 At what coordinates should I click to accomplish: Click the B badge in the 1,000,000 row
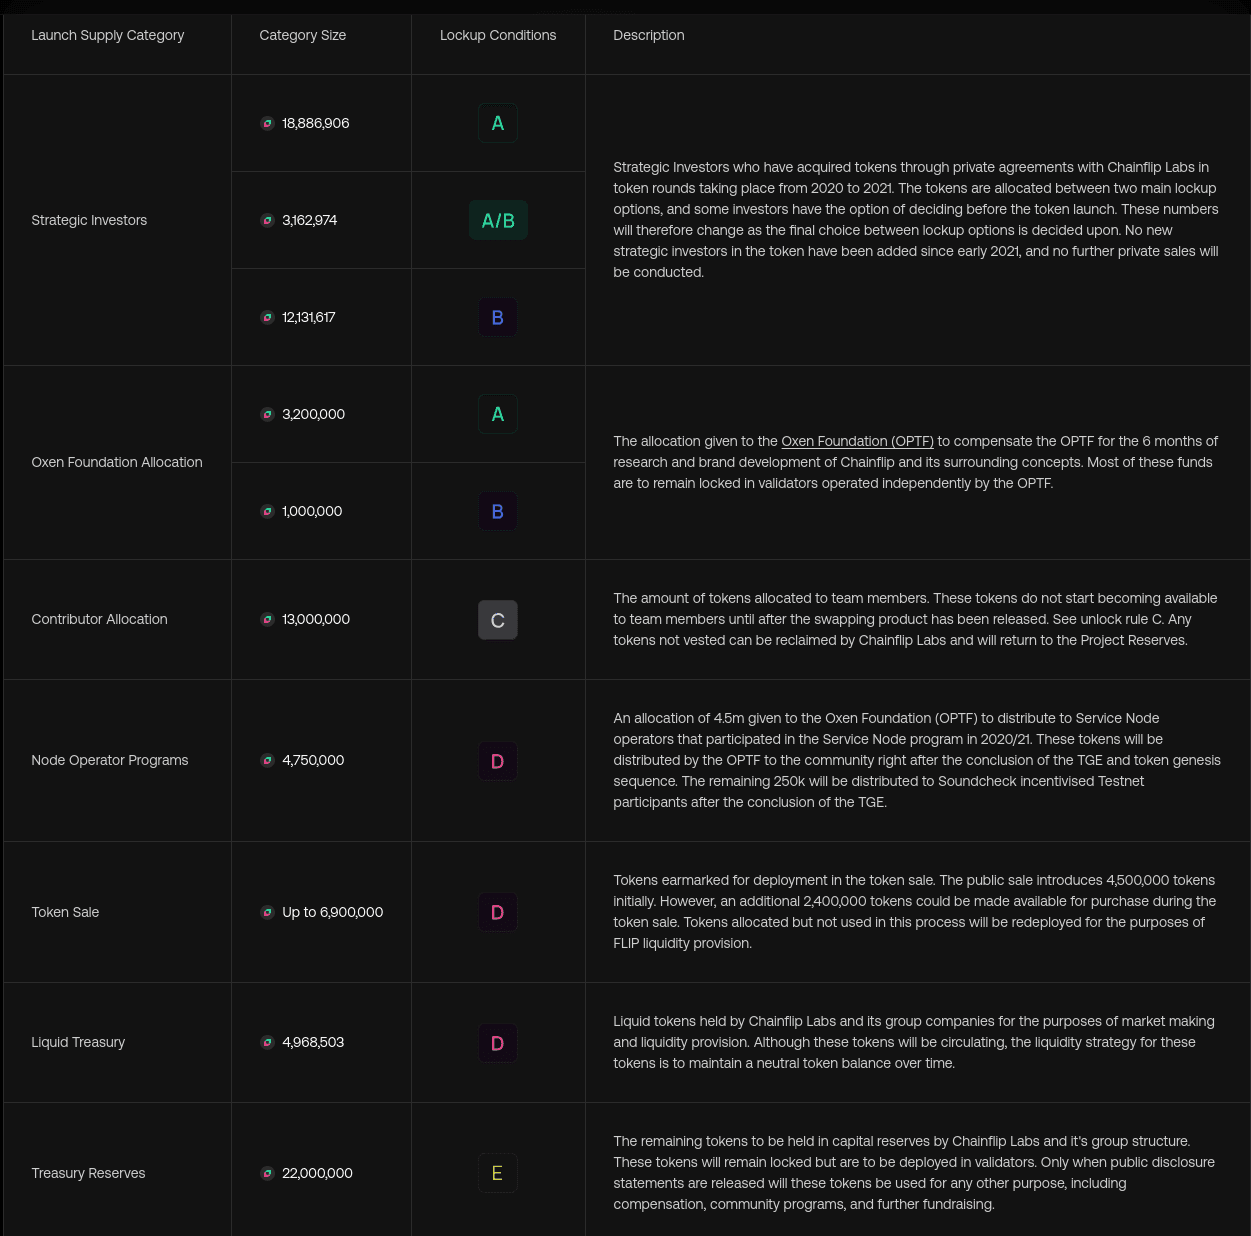(x=498, y=511)
